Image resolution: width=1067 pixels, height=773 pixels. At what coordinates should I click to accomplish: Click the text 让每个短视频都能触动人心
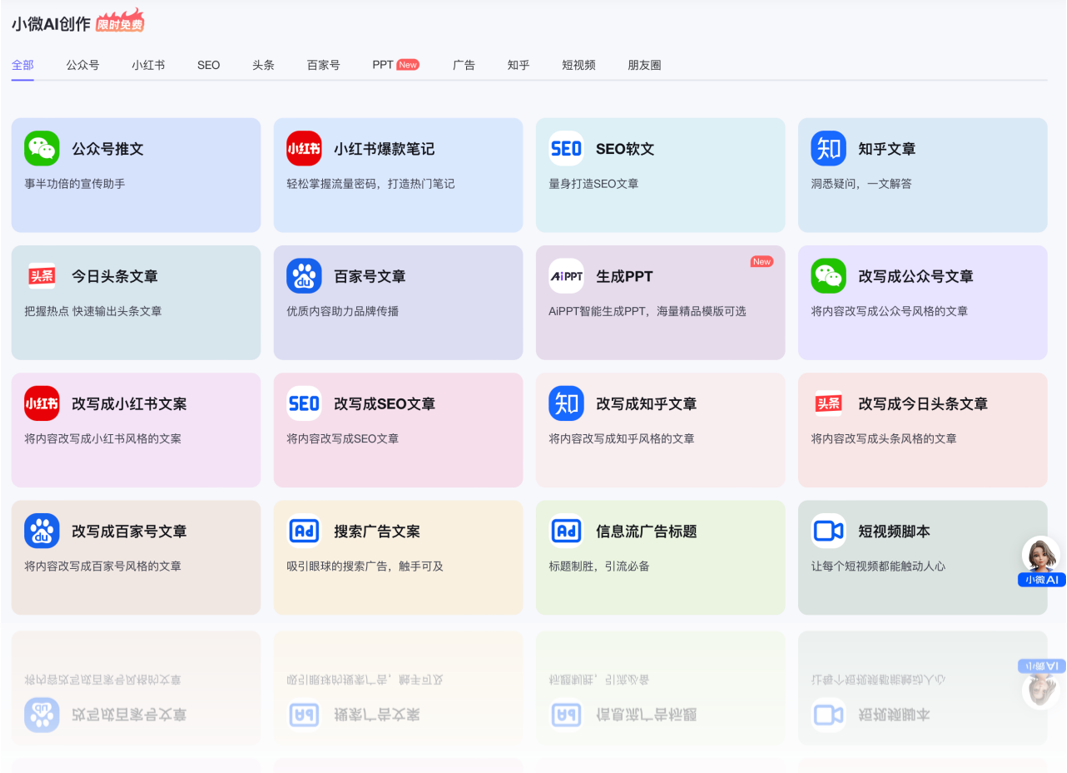click(878, 566)
